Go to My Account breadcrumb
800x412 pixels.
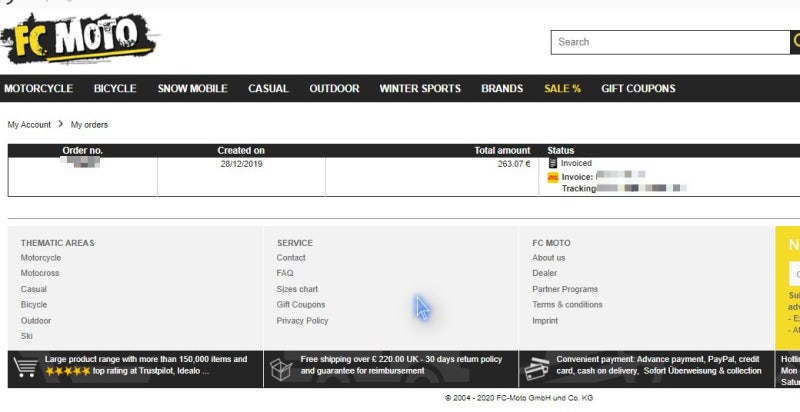(x=29, y=124)
